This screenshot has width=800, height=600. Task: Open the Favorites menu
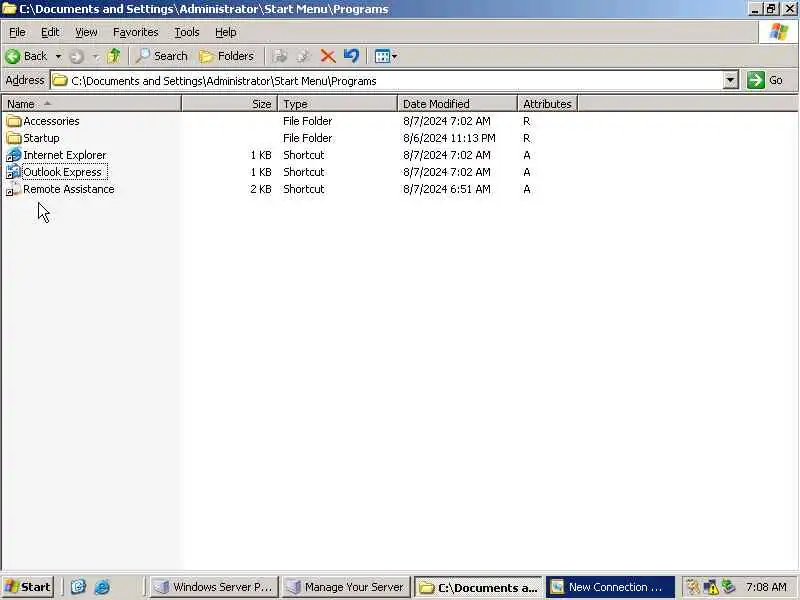pos(136,32)
